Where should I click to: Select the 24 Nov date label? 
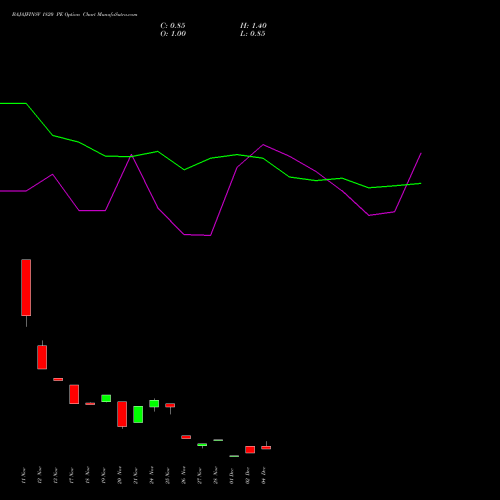point(152,476)
